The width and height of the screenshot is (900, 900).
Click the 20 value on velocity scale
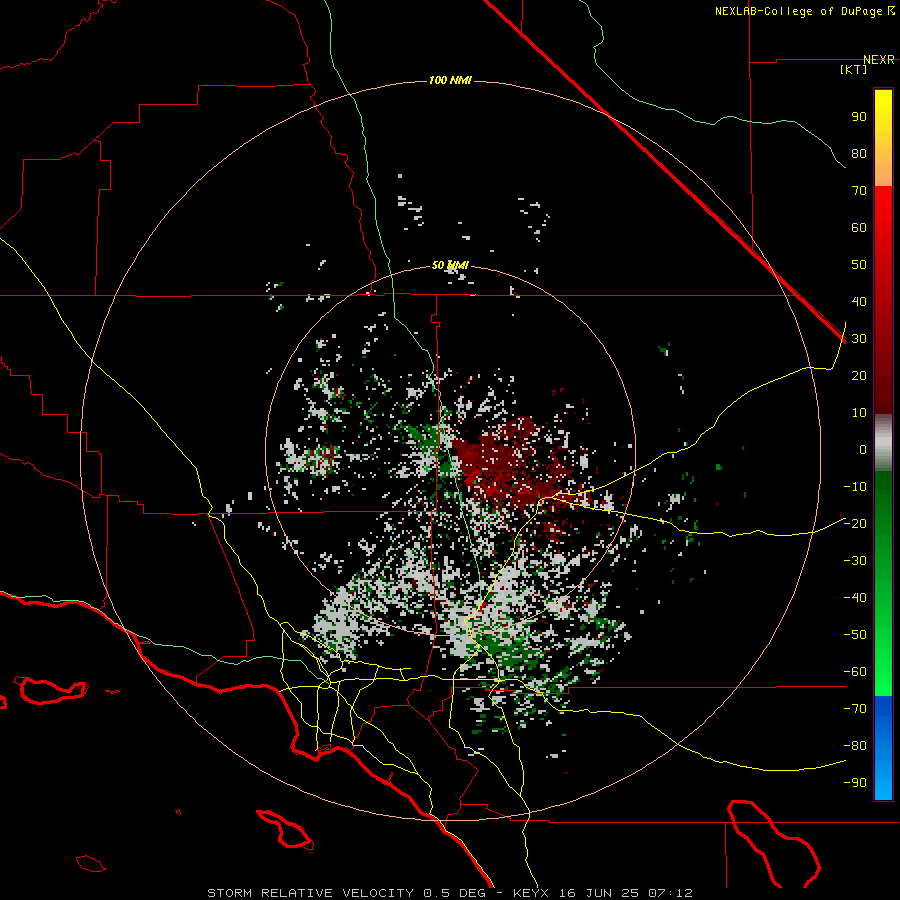859,376
